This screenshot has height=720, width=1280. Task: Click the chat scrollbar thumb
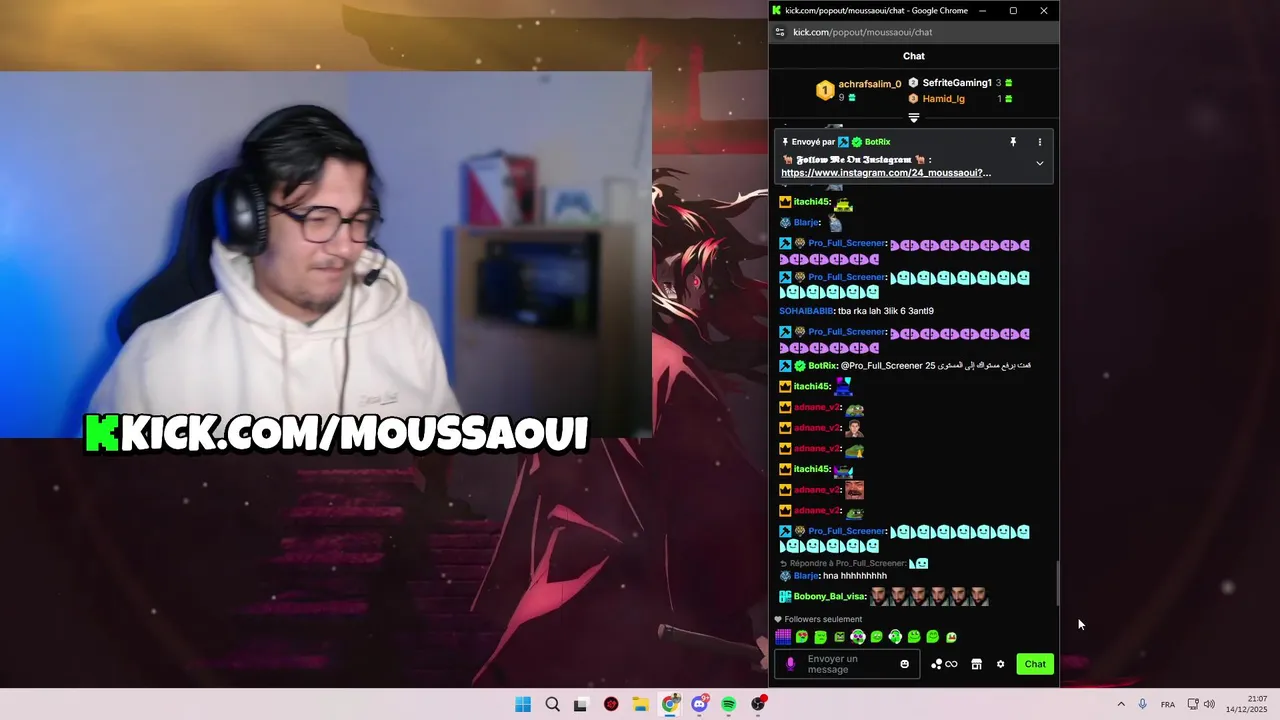1058,583
